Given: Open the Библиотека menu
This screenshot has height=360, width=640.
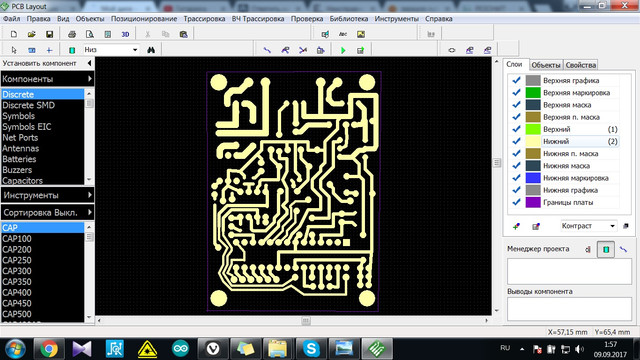Looking at the screenshot, I should pyautogui.click(x=349, y=19).
